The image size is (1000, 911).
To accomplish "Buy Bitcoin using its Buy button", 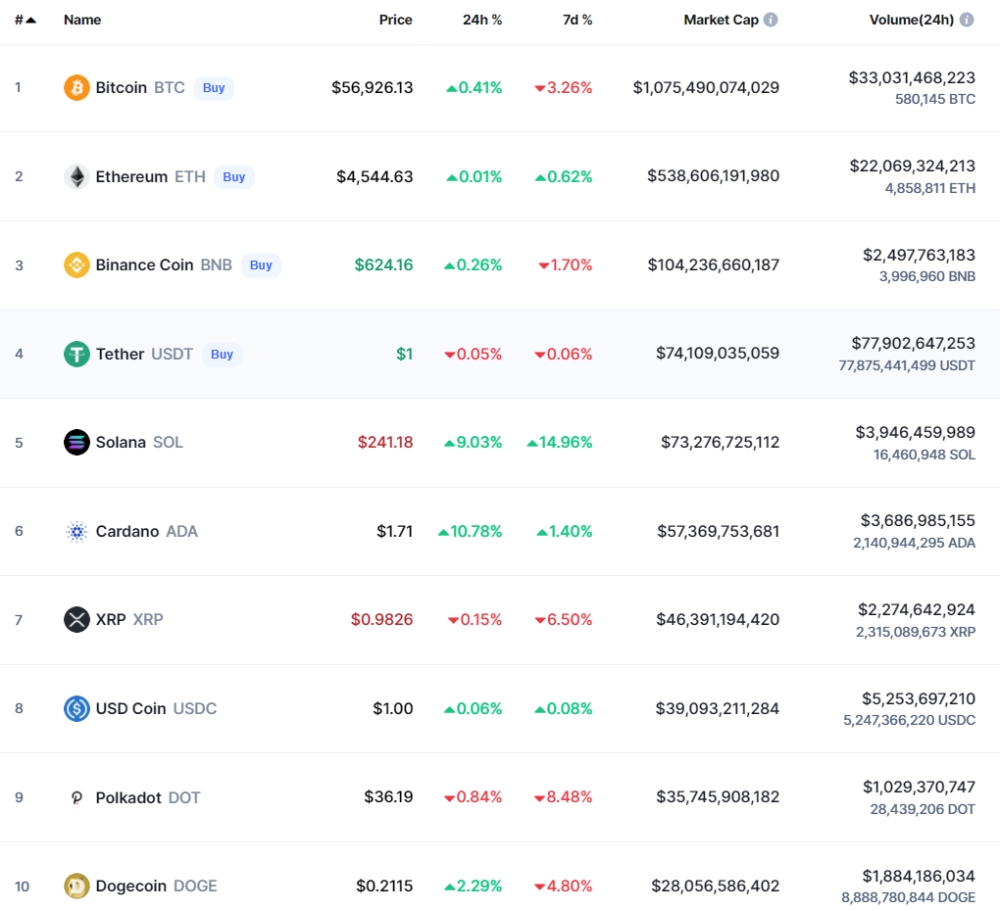I will point(214,87).
